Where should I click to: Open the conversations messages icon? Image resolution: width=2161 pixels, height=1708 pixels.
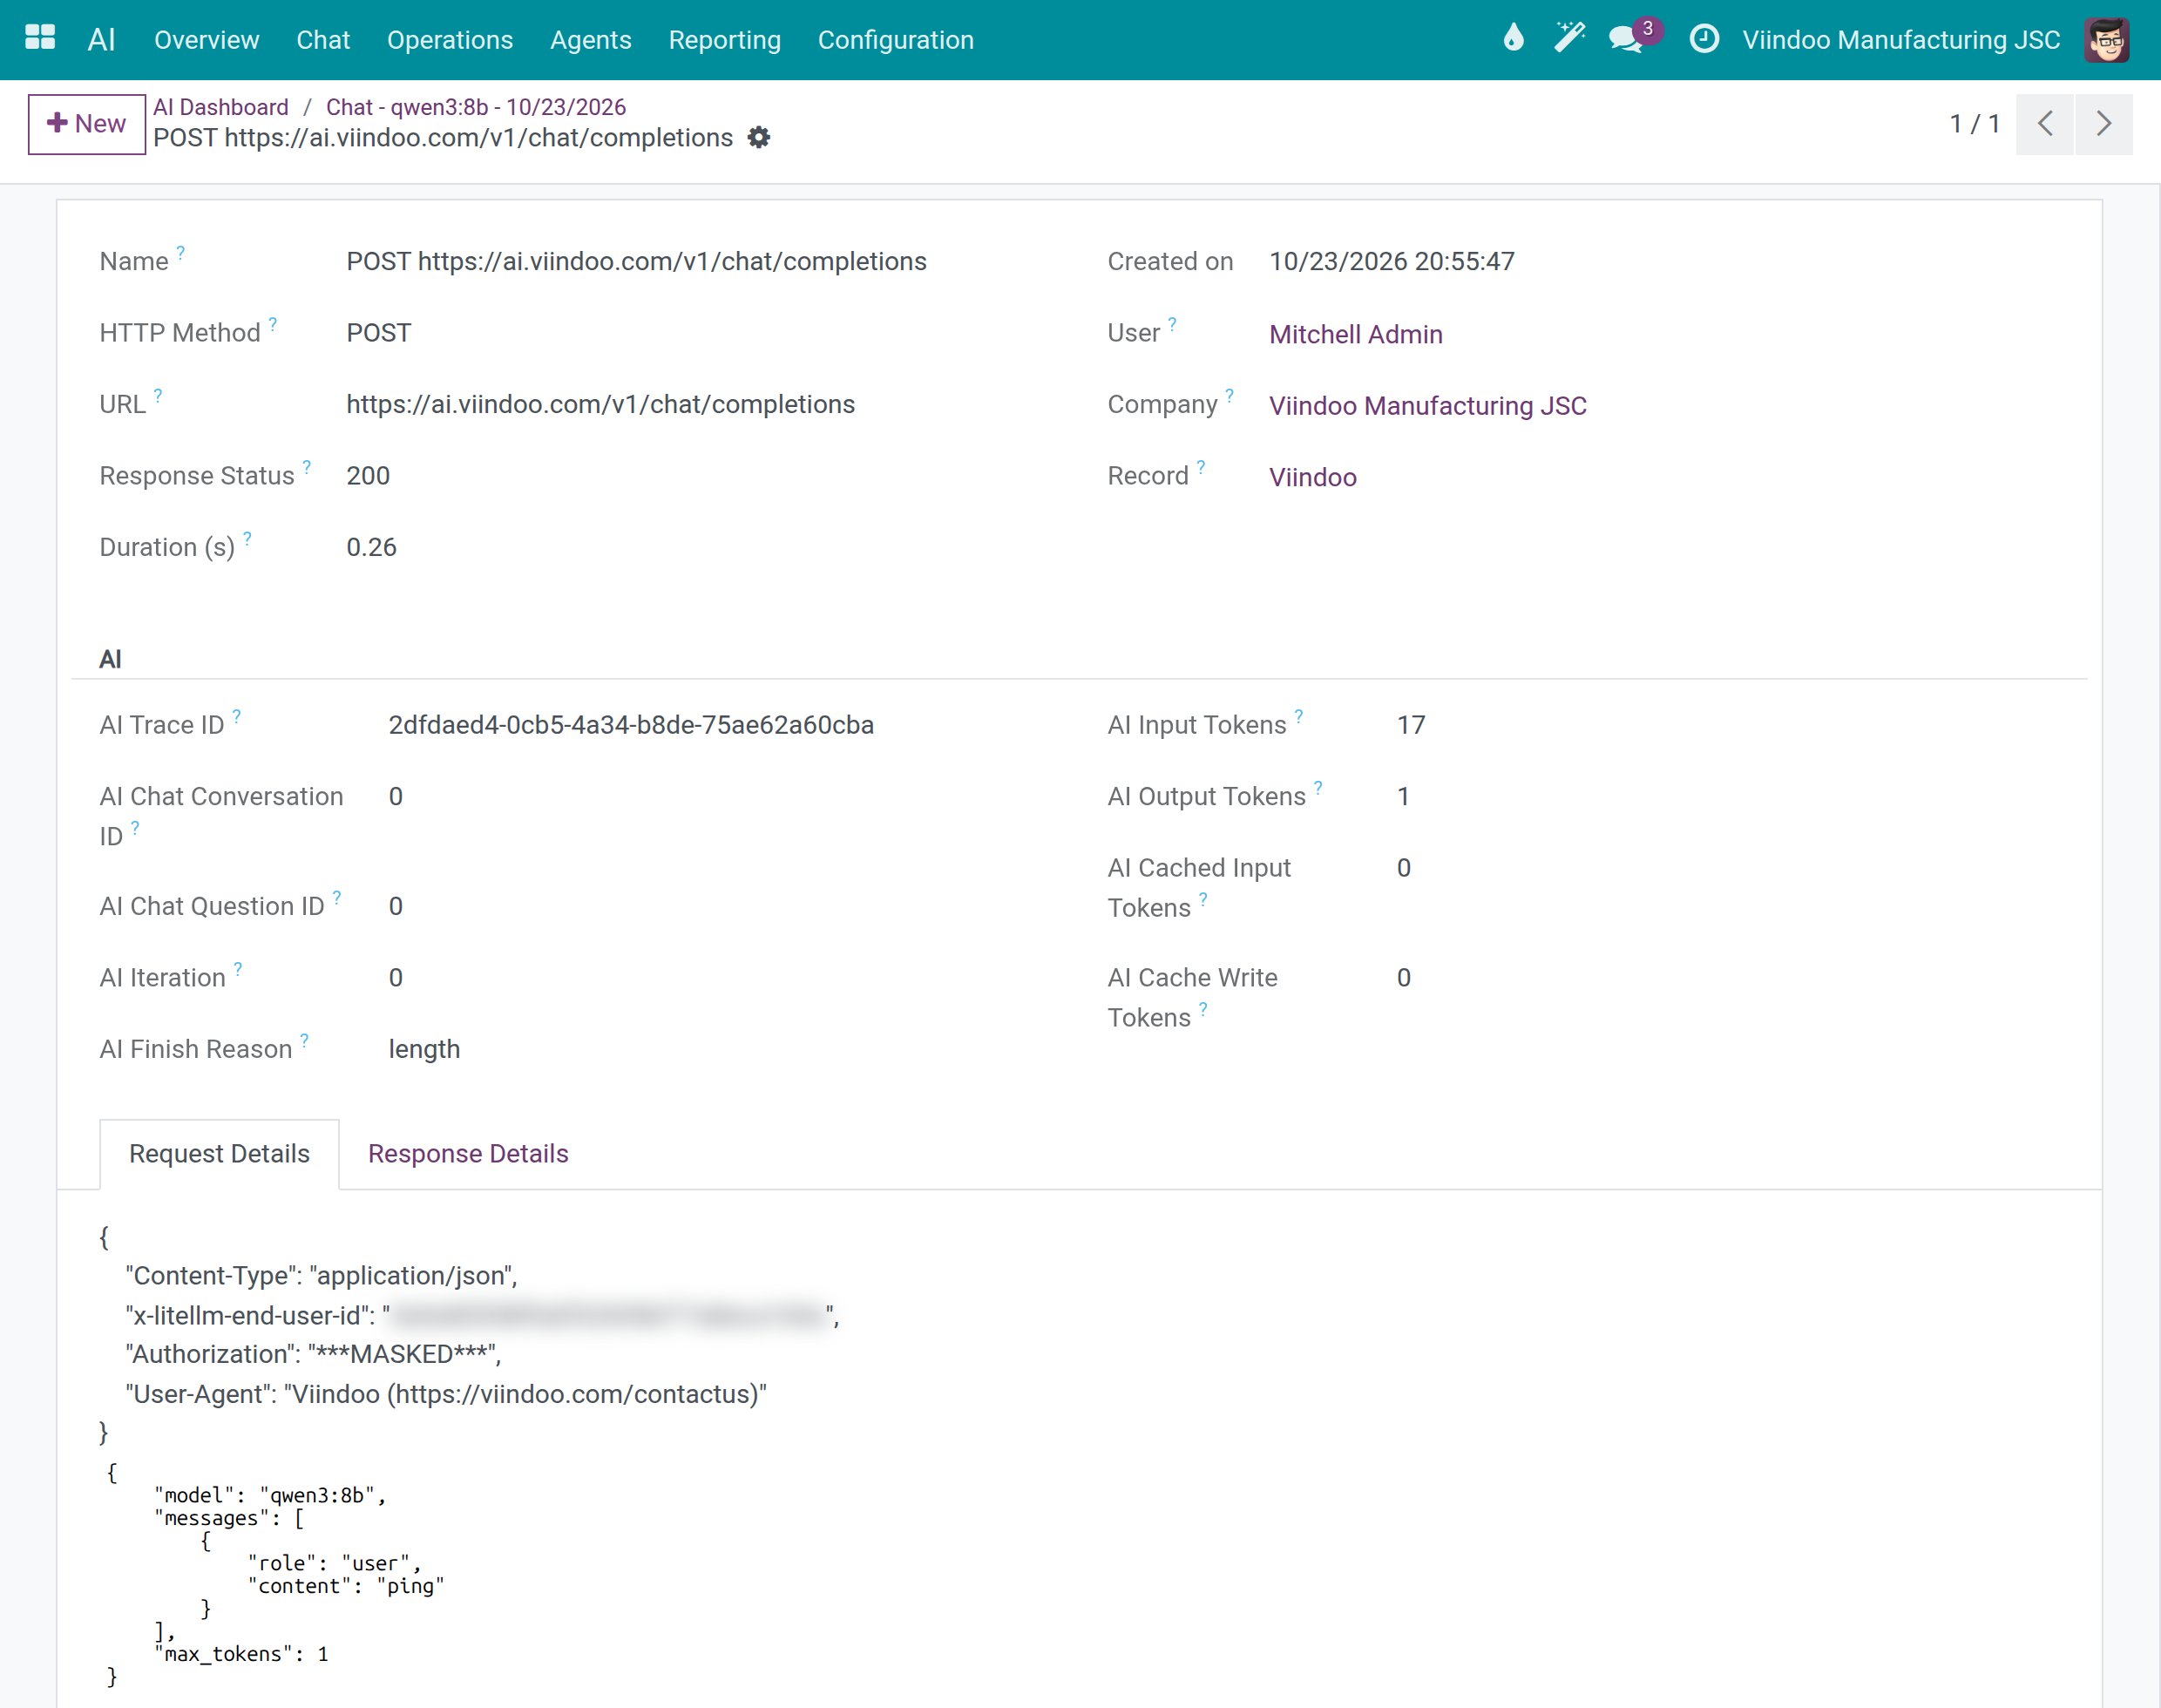coord(1626,39)
